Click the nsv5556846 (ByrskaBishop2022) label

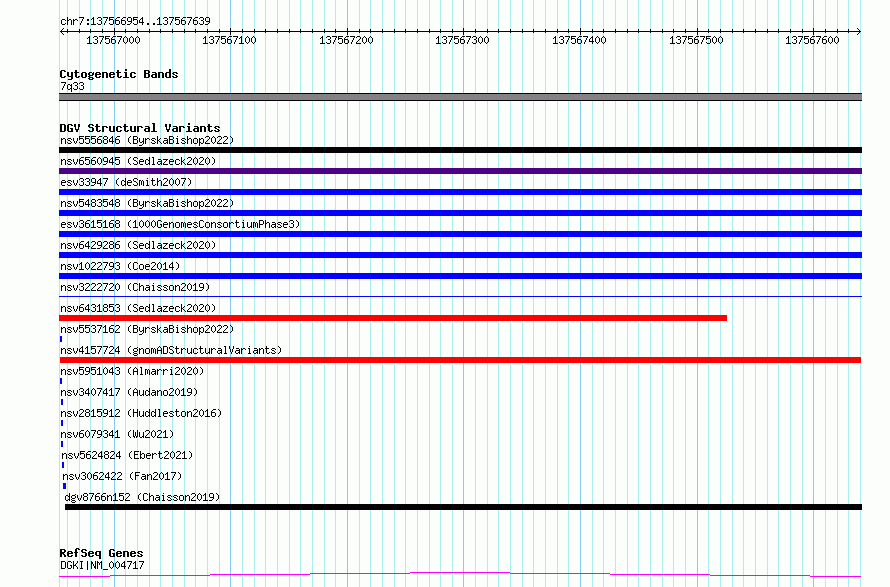pos(147,140)
